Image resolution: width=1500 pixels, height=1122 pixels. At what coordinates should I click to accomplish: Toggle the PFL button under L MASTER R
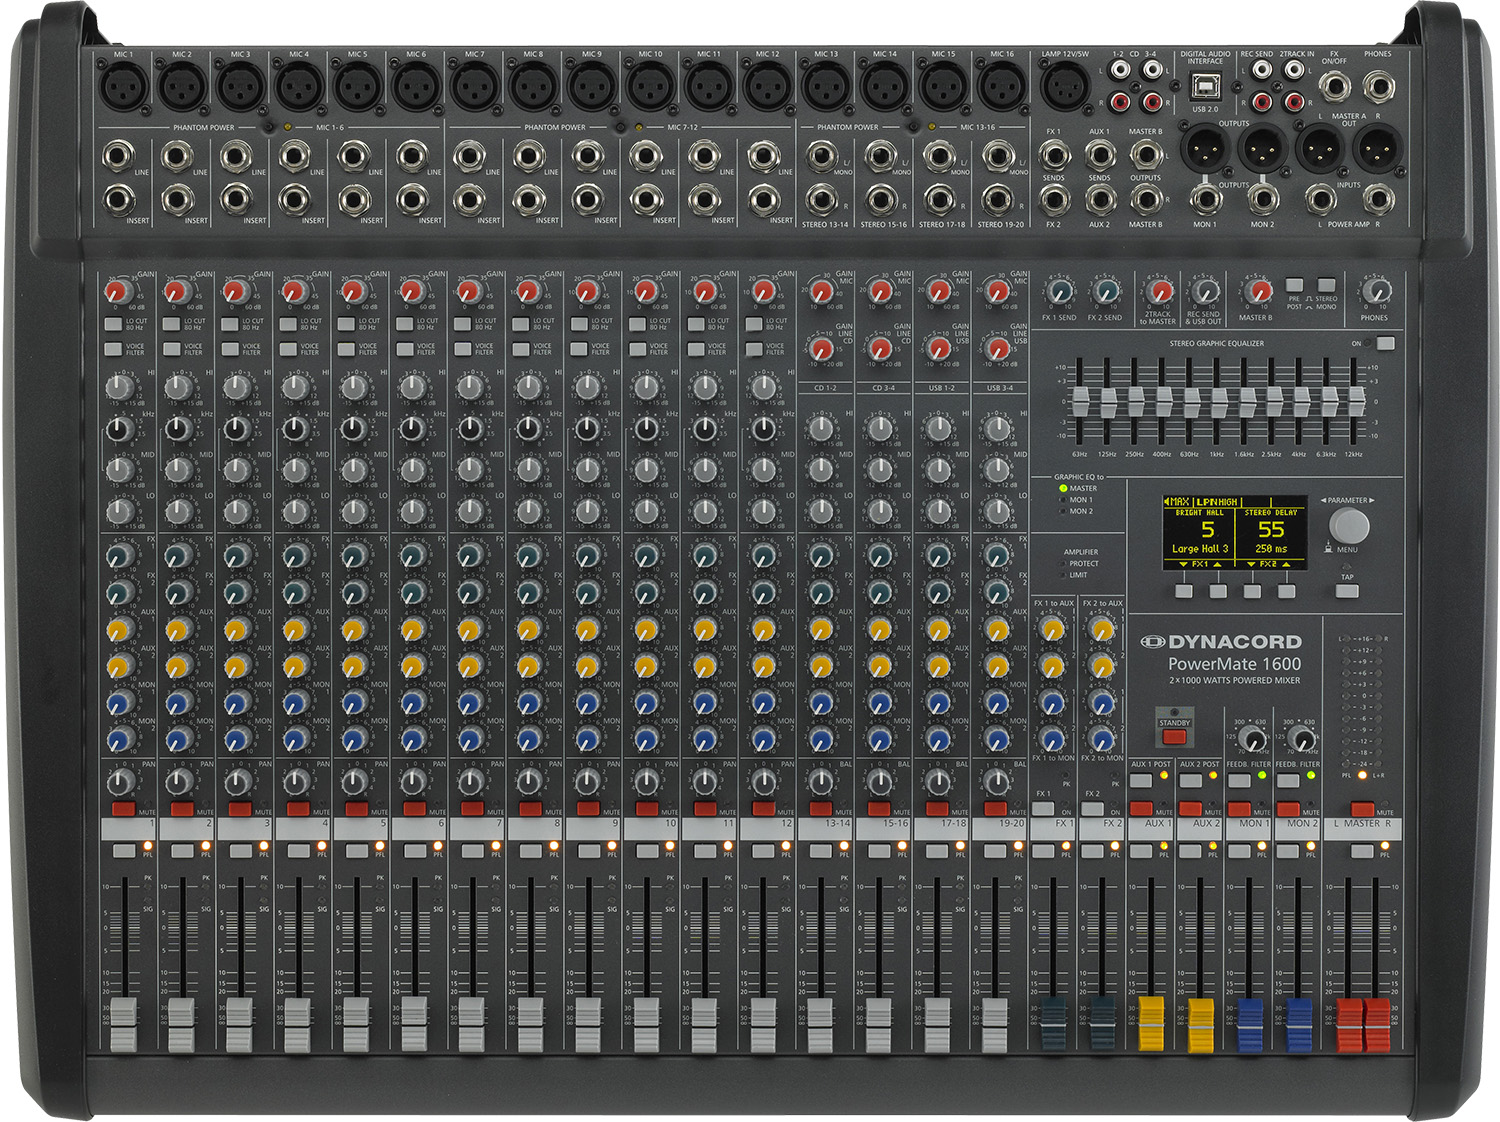pyautogui.click(x=1362, y=851)
